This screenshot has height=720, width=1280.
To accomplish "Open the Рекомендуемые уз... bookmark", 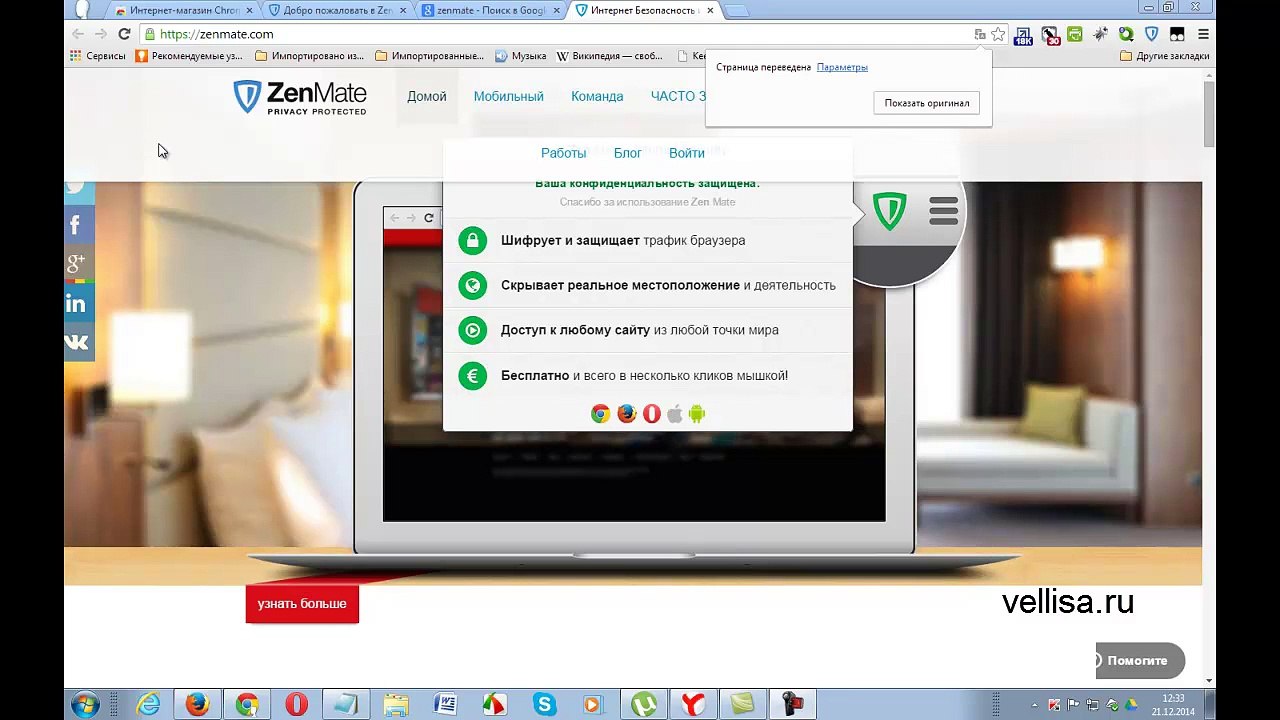I will (189, 56).
